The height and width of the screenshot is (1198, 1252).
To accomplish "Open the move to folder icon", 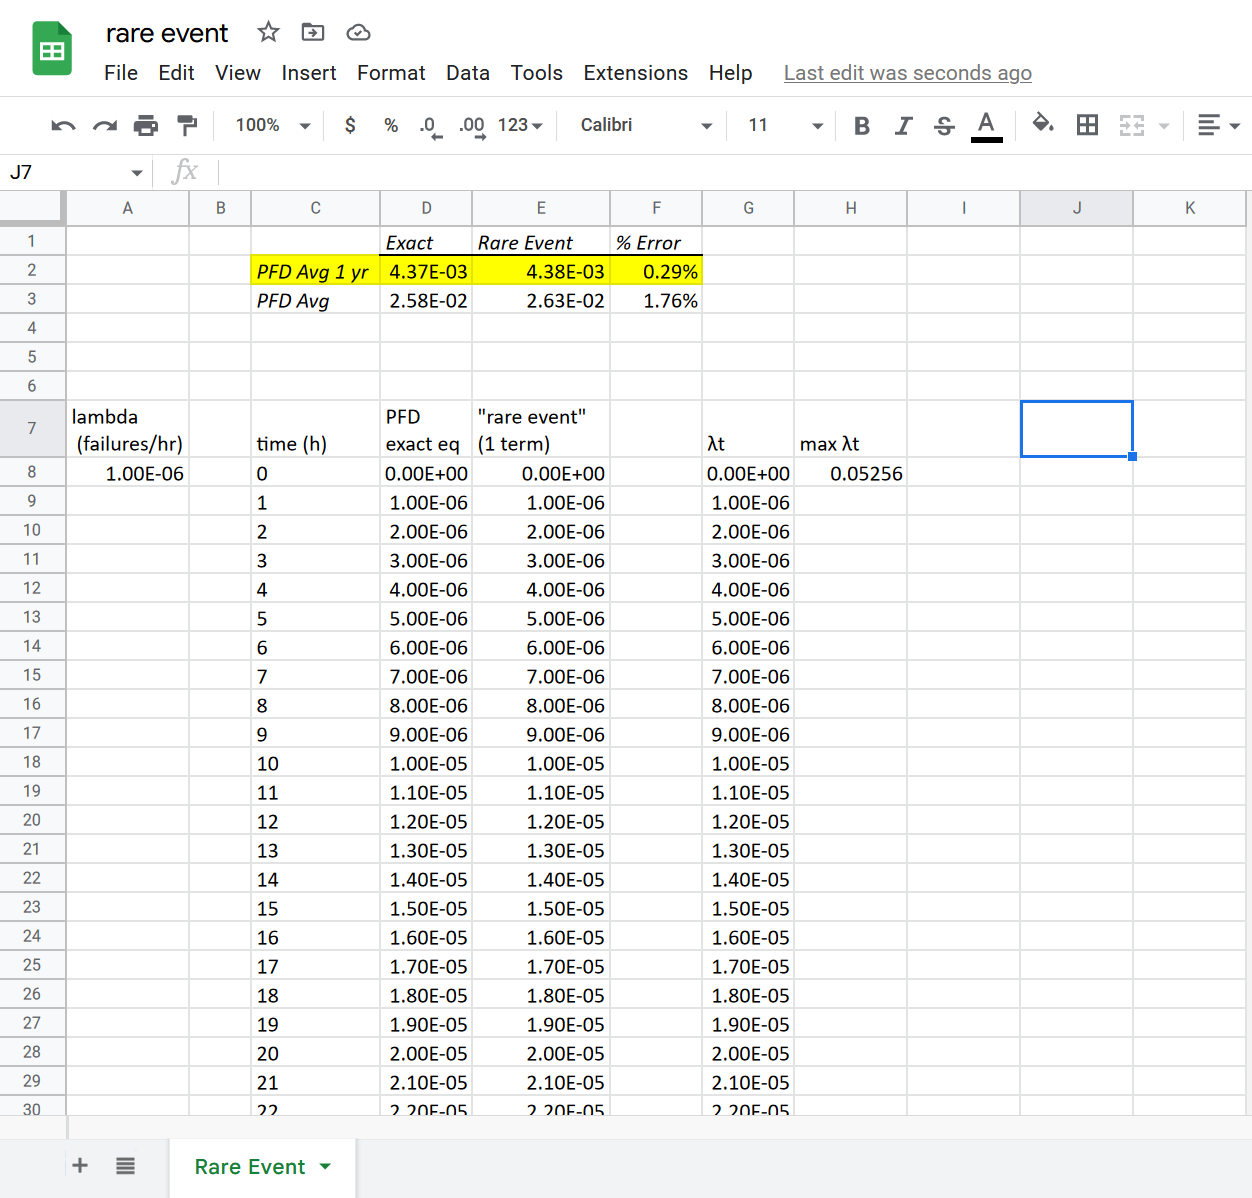I will click(x=313, y=32).
